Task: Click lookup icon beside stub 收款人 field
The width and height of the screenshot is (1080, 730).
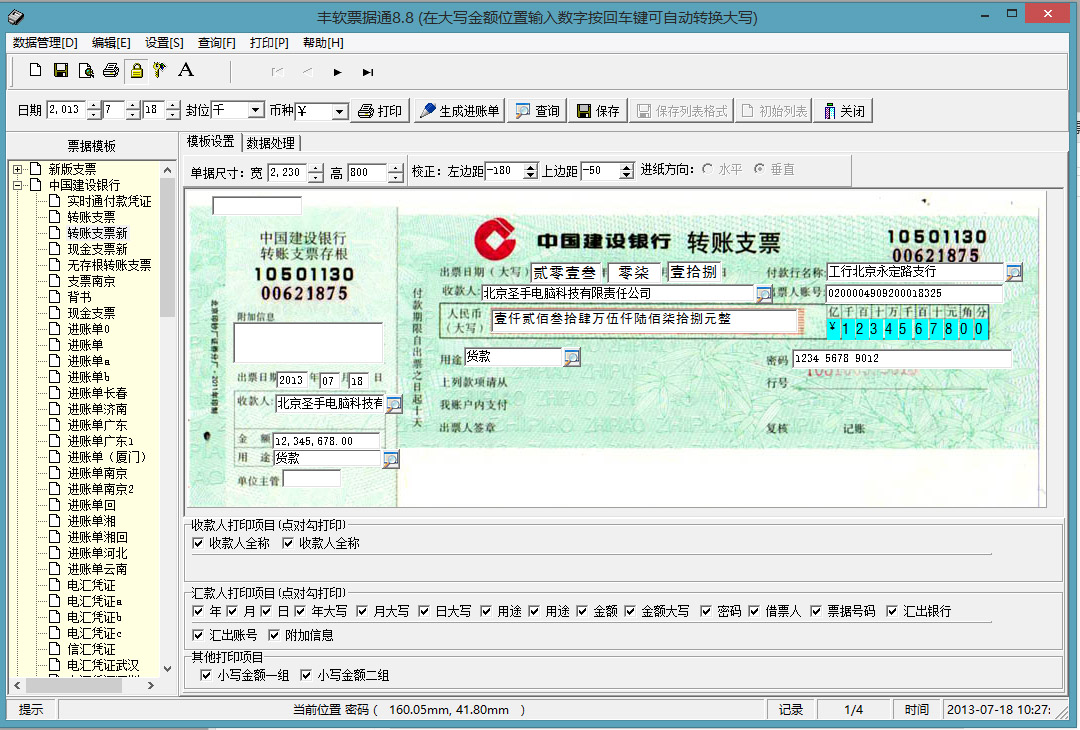Action: 393,404
